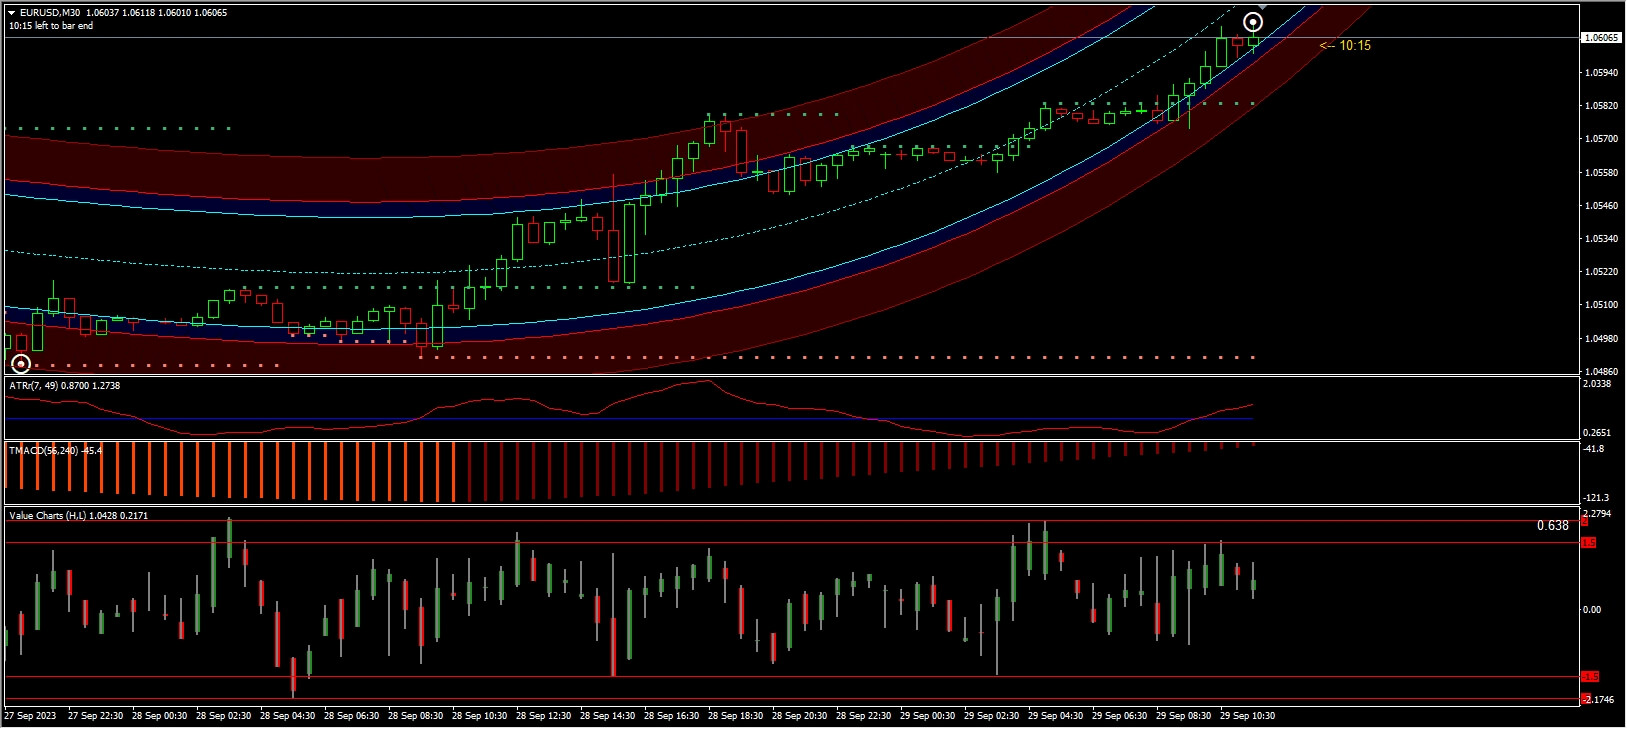Click the 0.00 Value Charts scale value
1627x729 pixels.
[x=1592, y=610]
